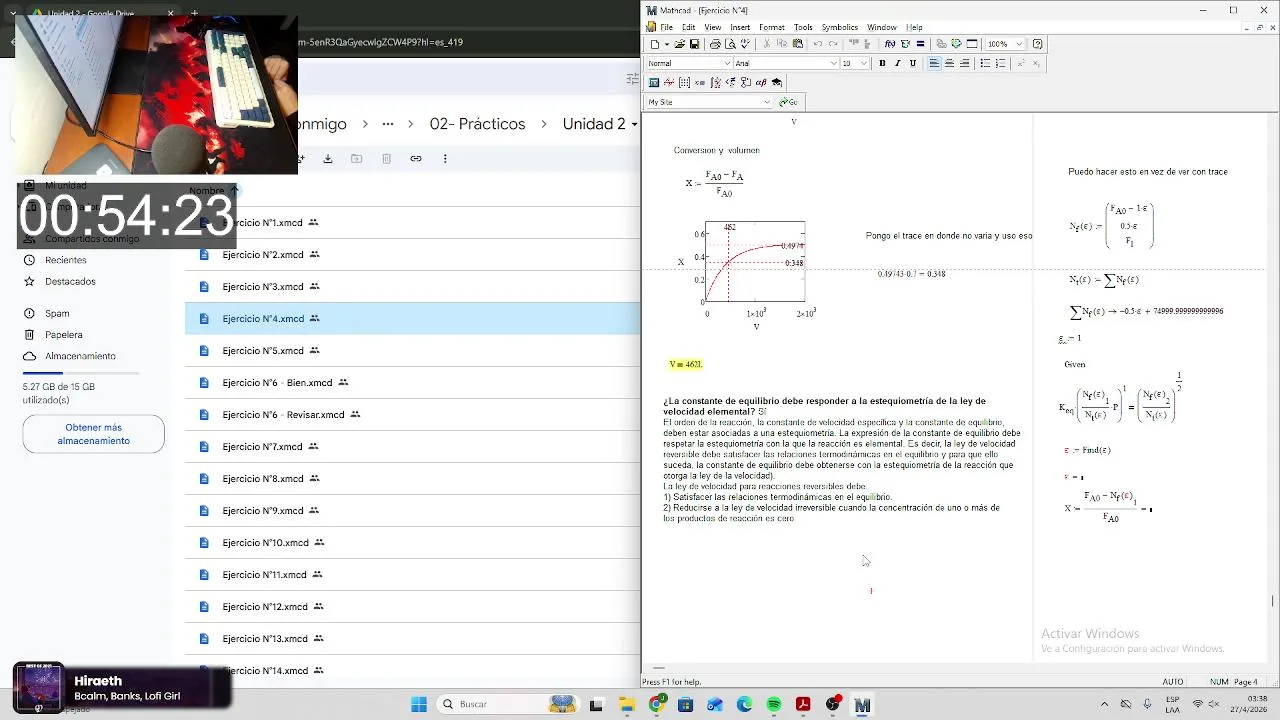Open the Arial font dropdown
This screenshot has height=720, width=1280.
coord(833,63)
